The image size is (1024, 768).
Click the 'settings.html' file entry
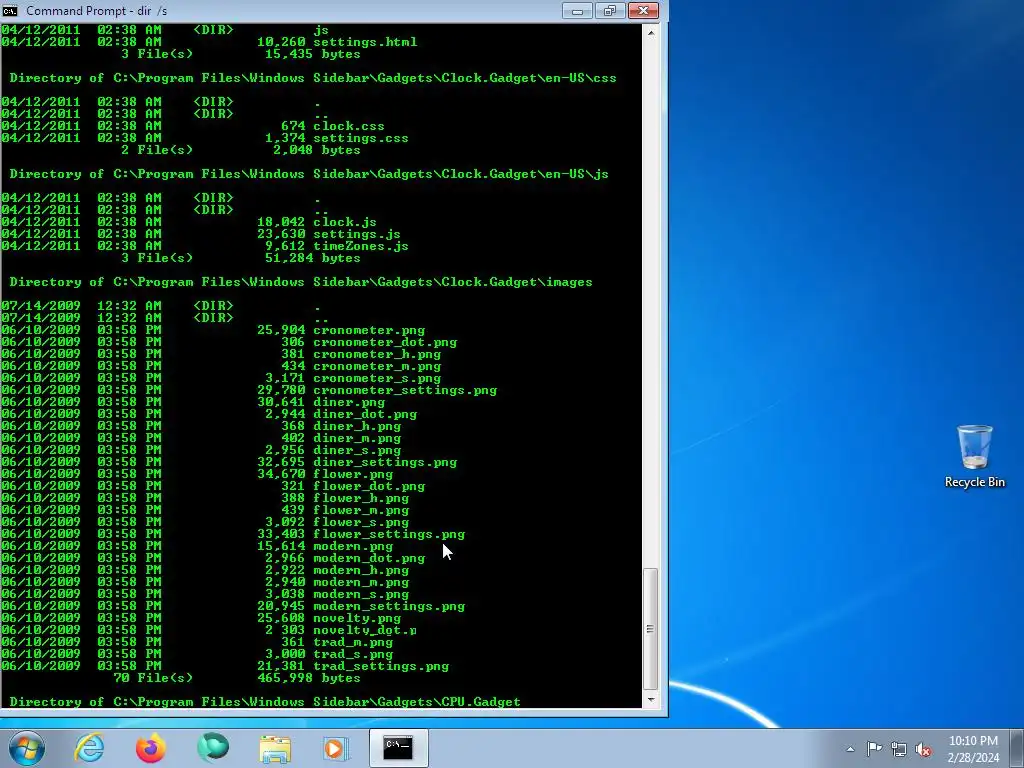click(365, 42)
